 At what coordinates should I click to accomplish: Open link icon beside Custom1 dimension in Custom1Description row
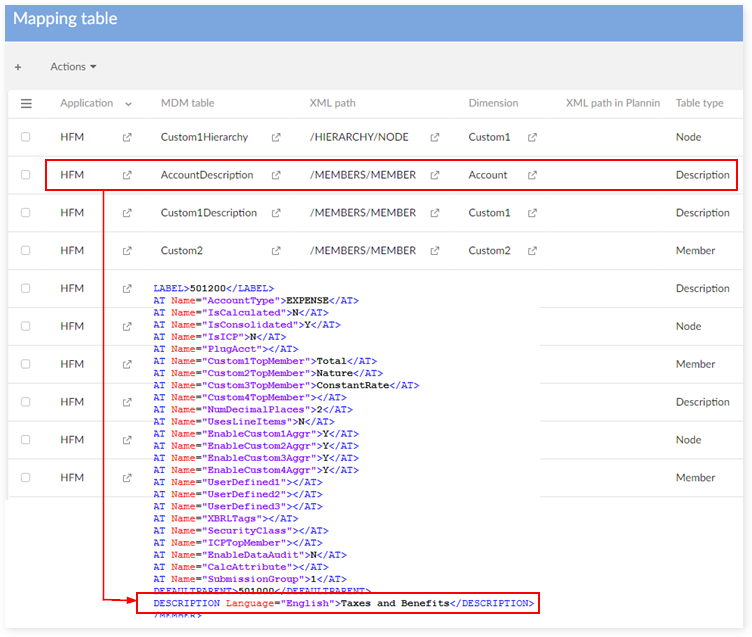tap(532, 213)
